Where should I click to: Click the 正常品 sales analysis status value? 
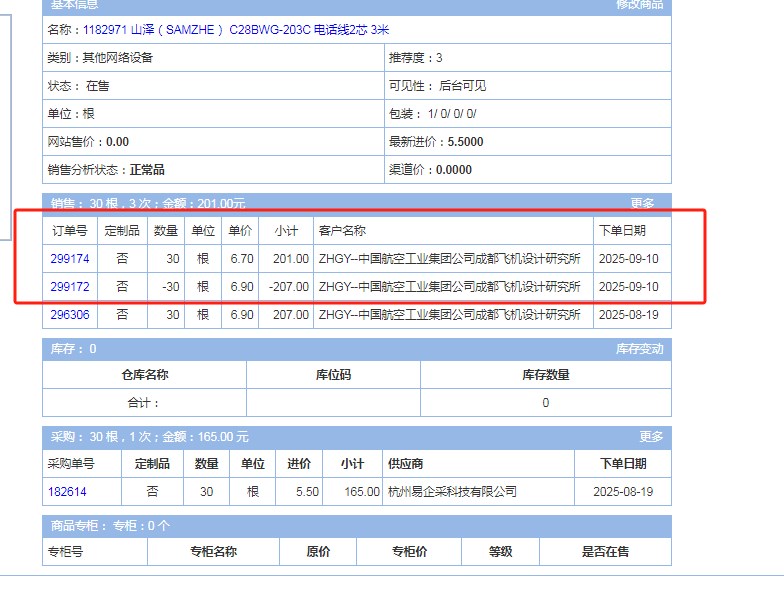point(147,170)
